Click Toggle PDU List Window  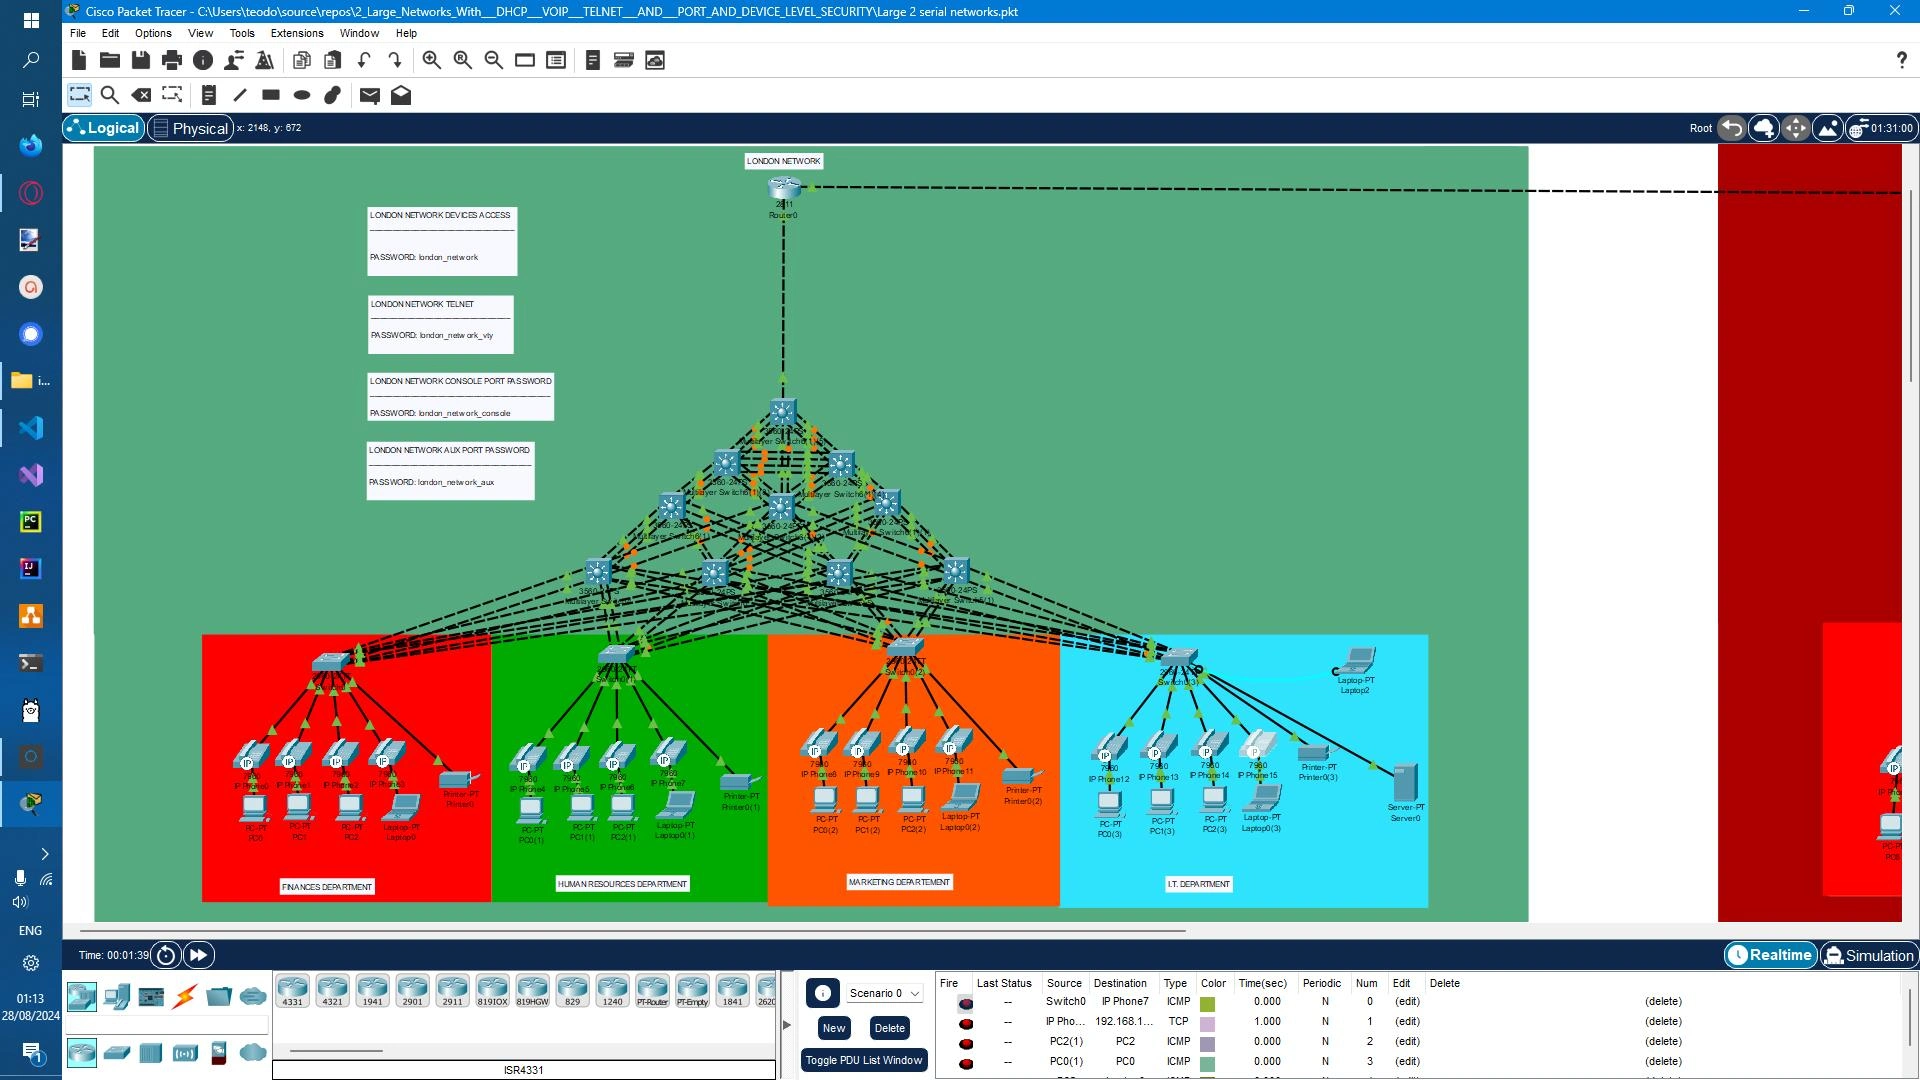tap(864, 1060)
